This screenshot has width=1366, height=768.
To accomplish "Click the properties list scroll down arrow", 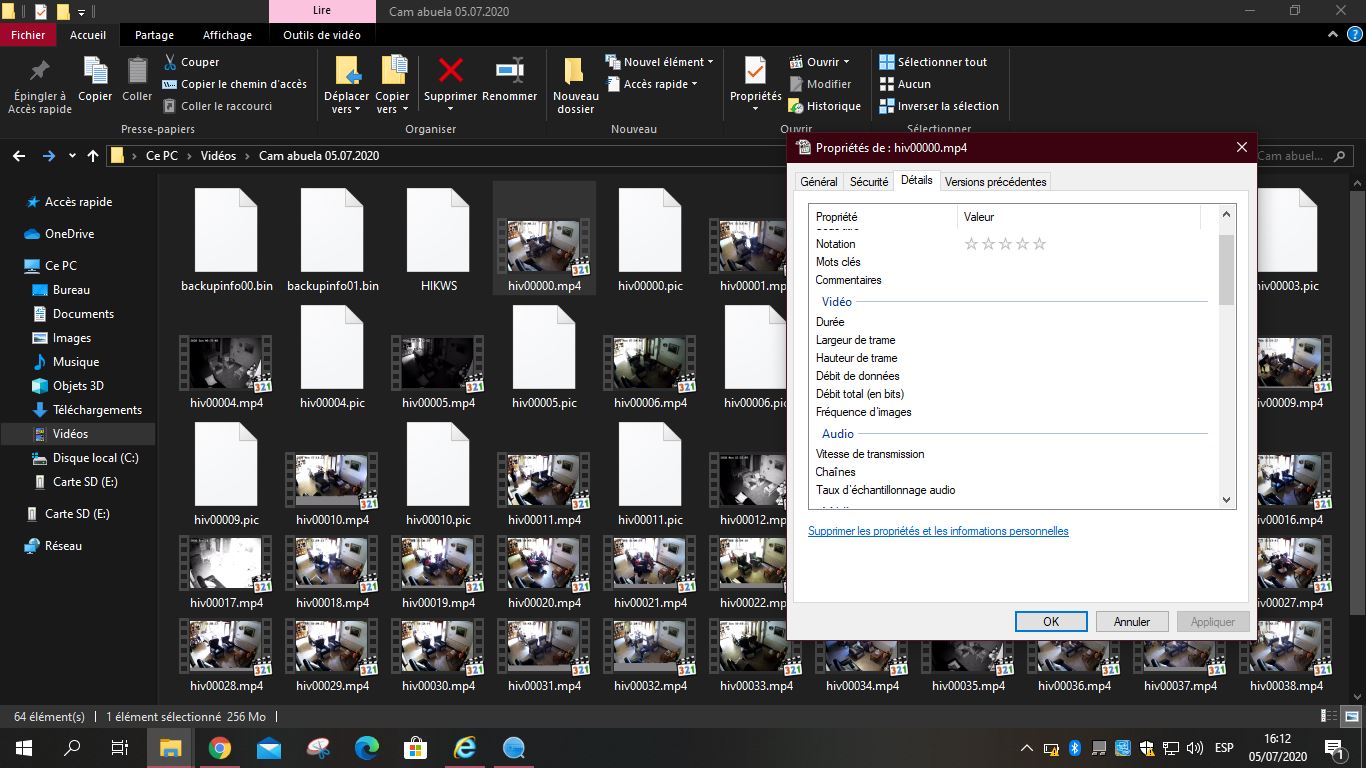I will [x=1227, y=499].
